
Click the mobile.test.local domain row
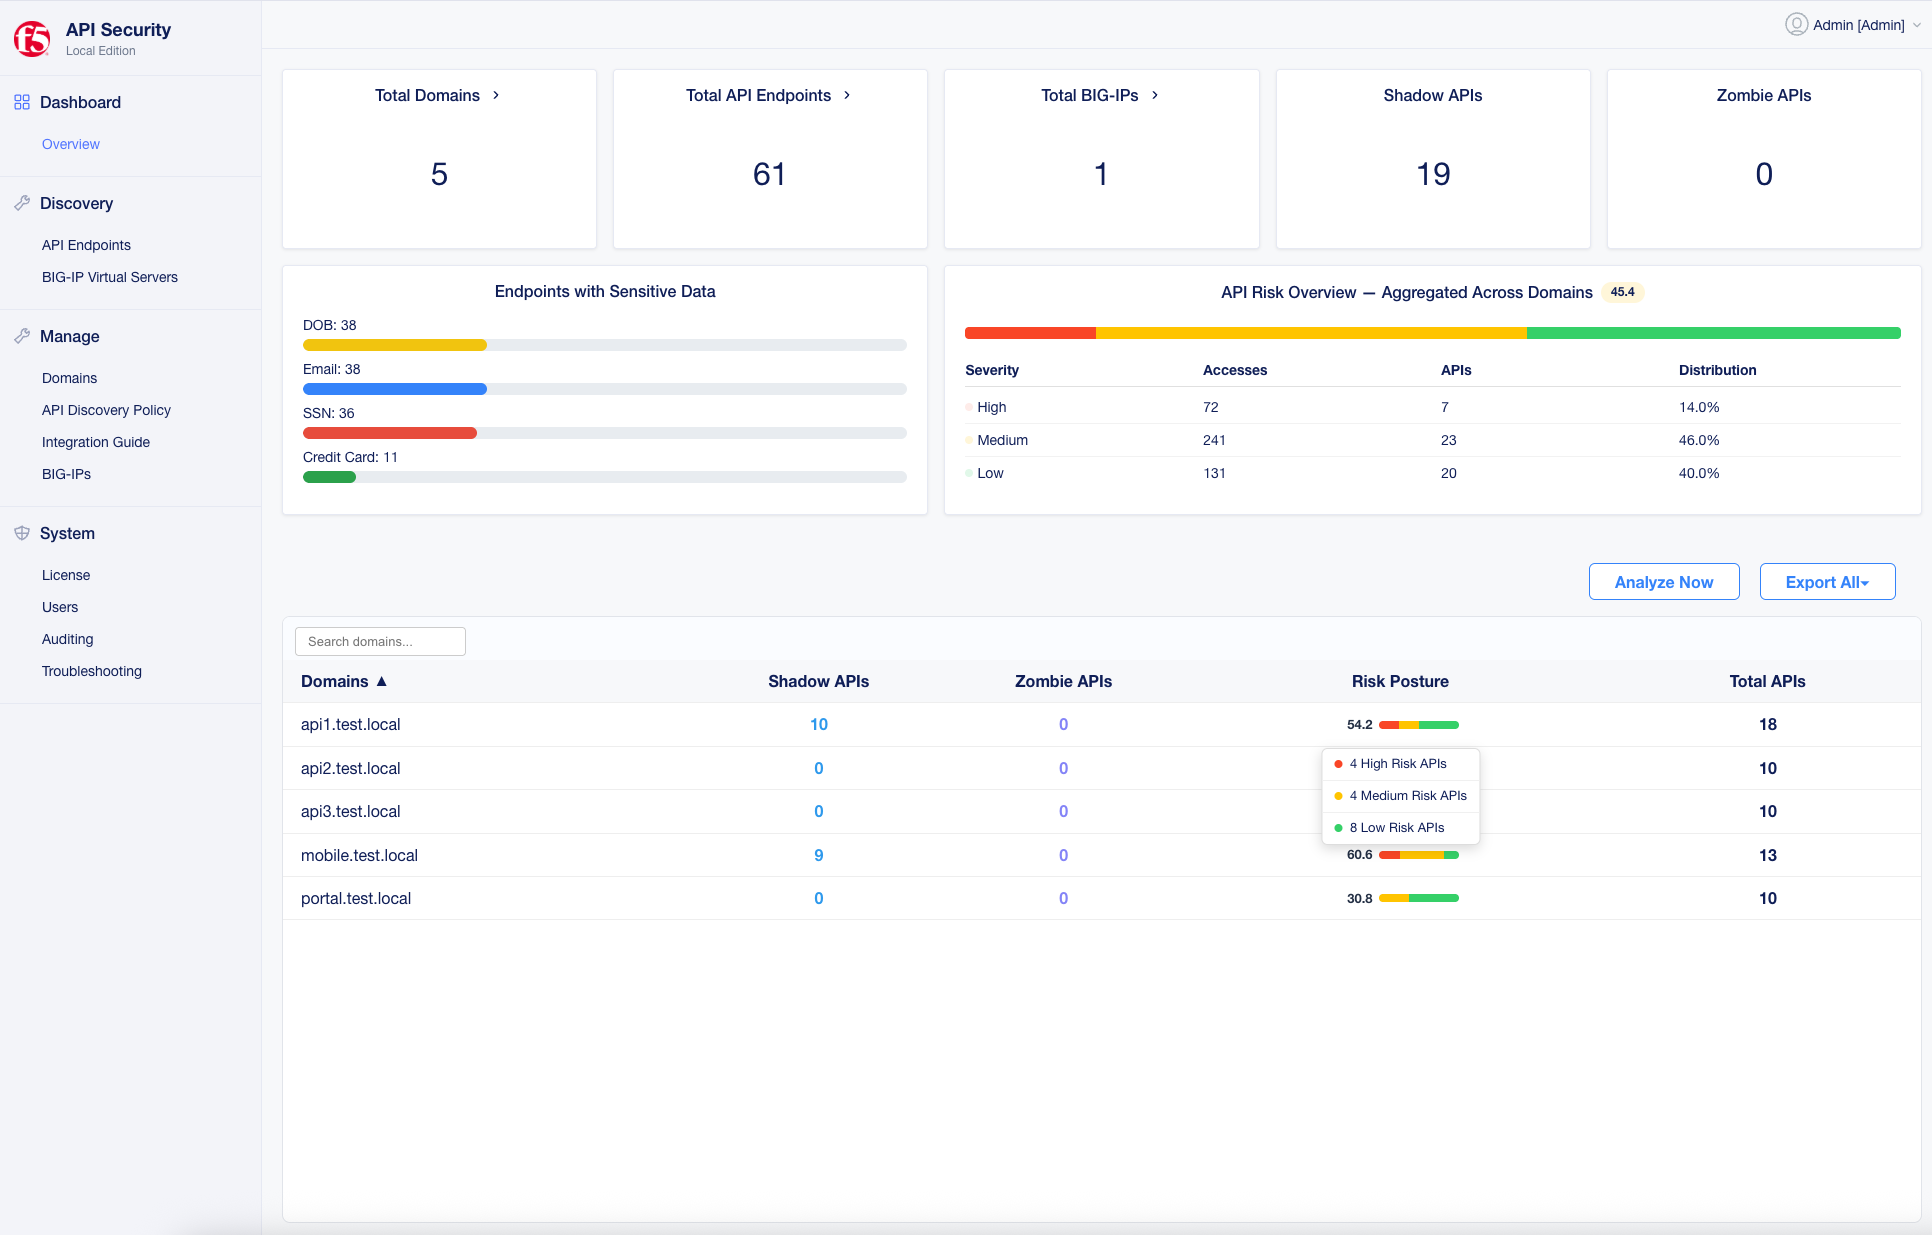(1101, 855)
